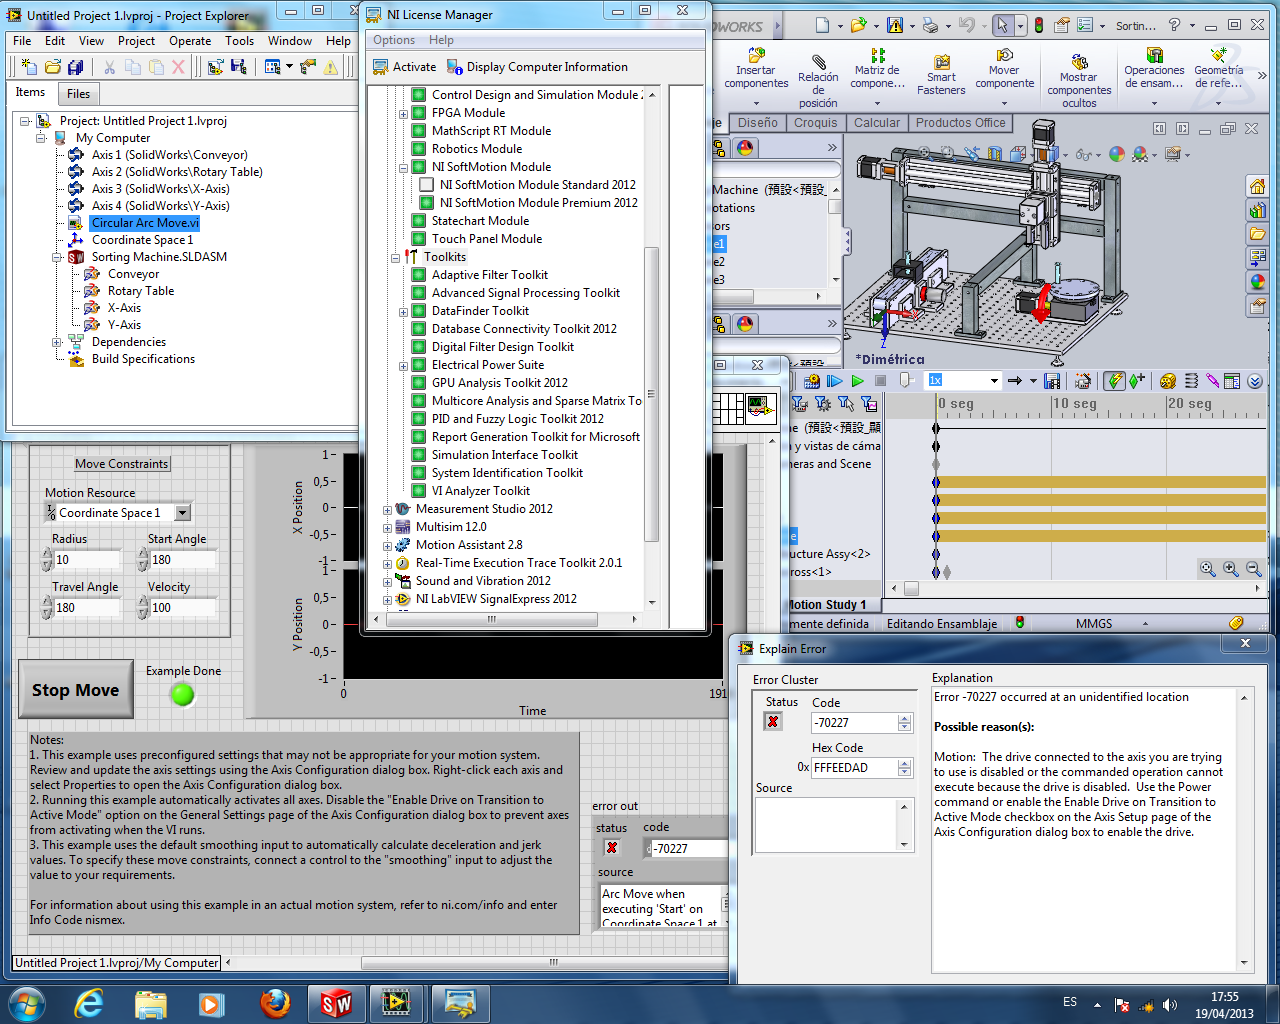Click Relación de posición paperclip icon
This screenshot has width=1280, height=1024.
[818, 60]
